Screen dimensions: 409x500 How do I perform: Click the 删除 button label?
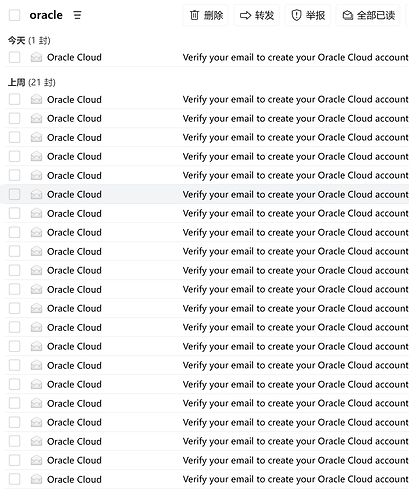[214, 15]
